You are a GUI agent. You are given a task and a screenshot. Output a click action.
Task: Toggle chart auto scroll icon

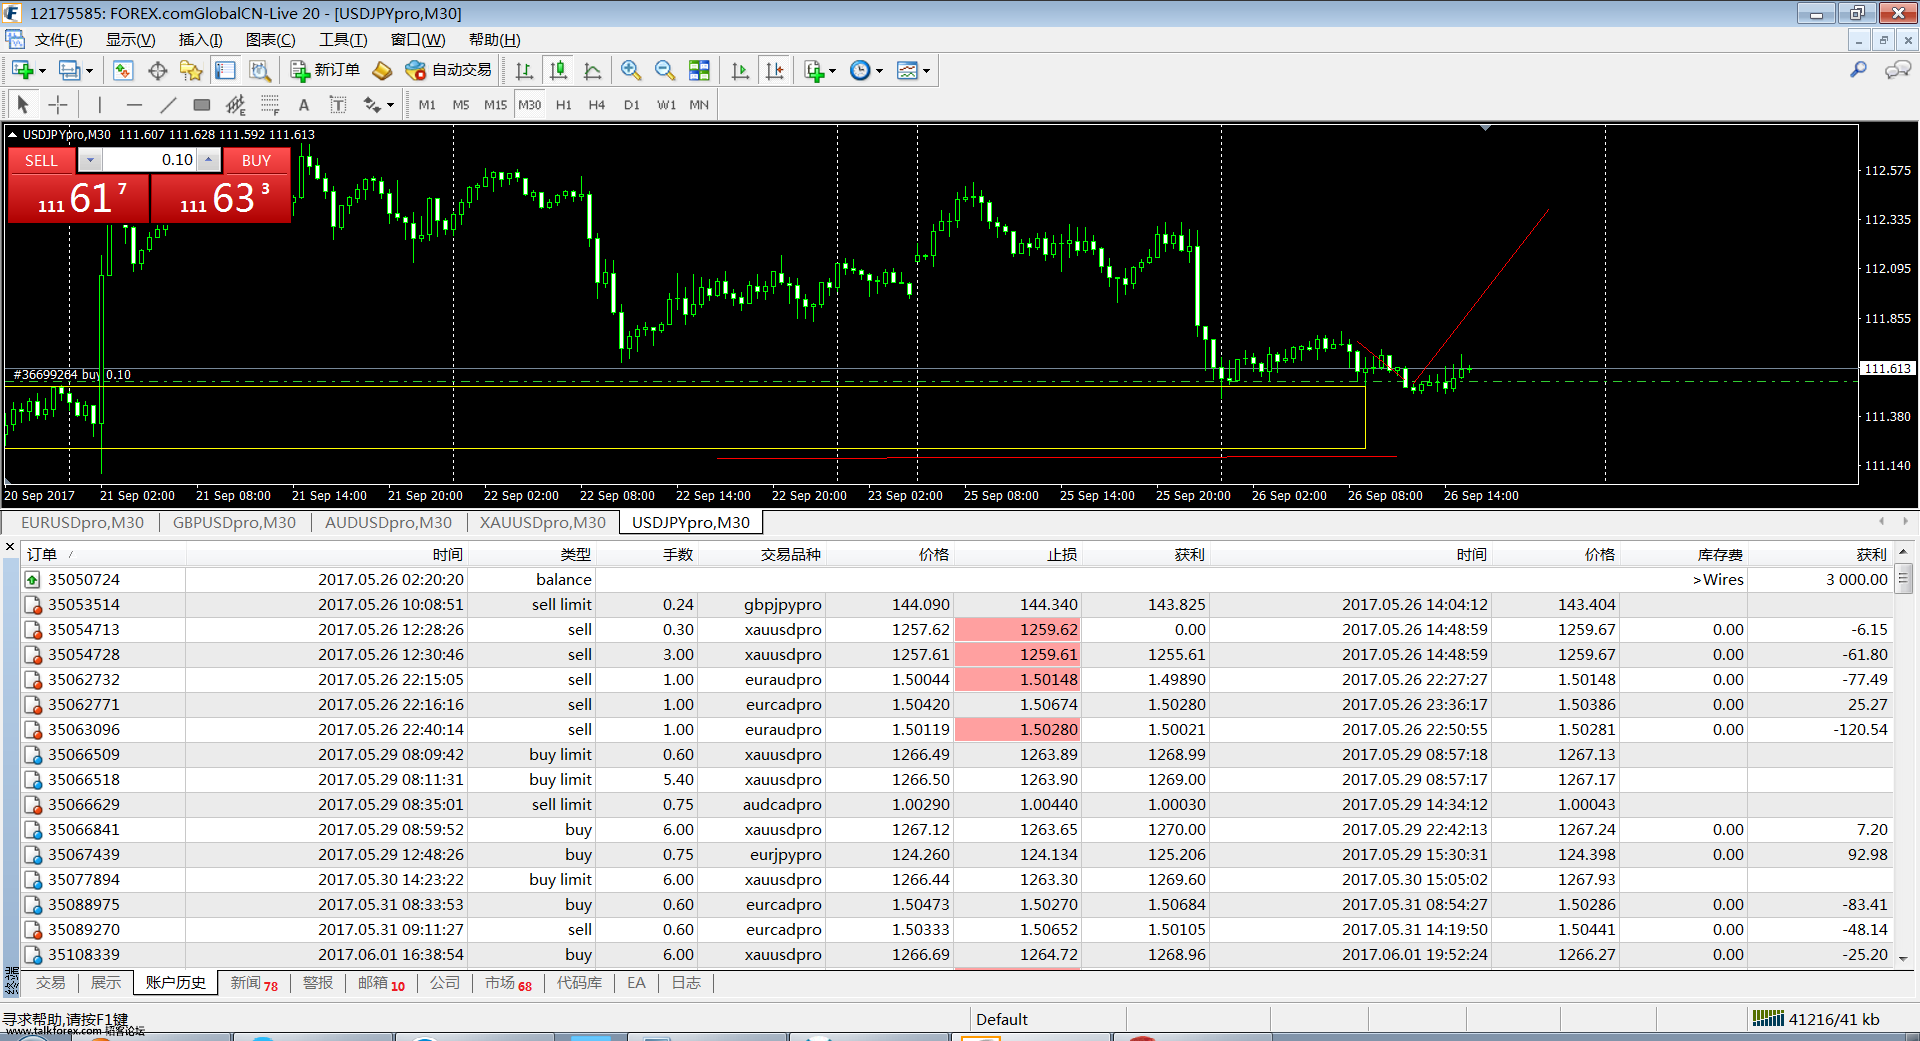740,70
